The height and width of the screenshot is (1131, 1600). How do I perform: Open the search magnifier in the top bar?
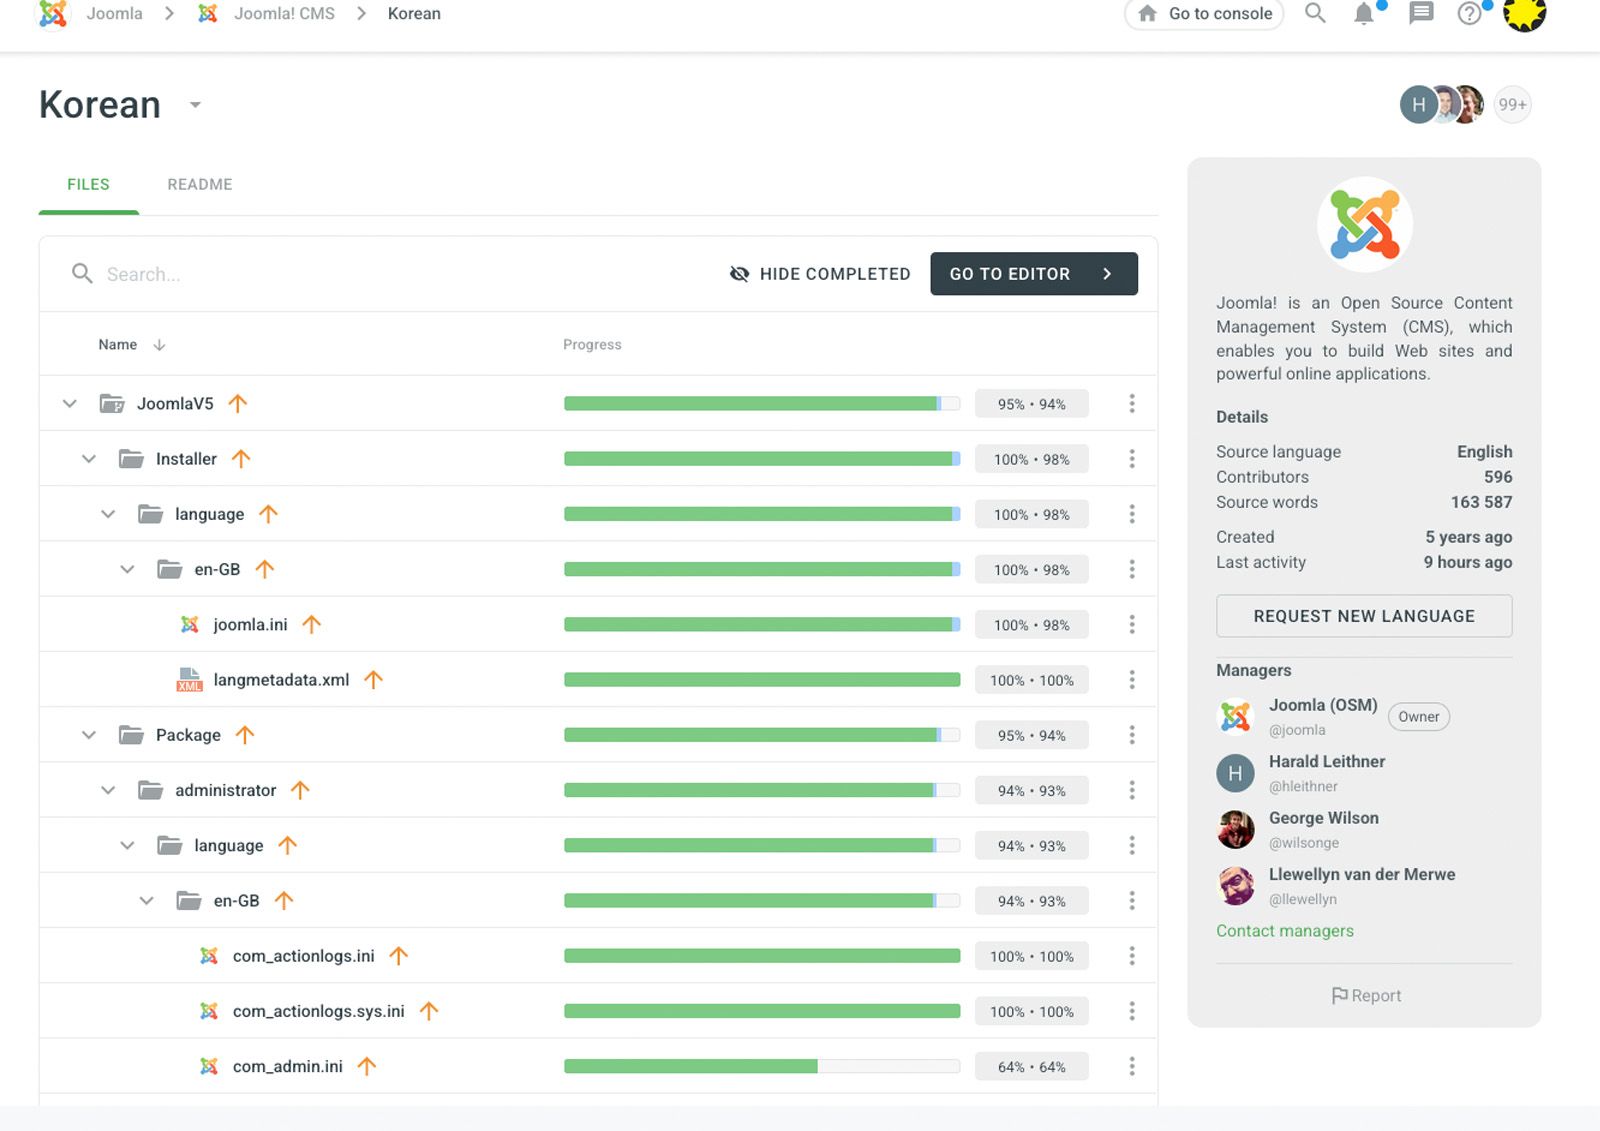click(x=1315, y=13)
